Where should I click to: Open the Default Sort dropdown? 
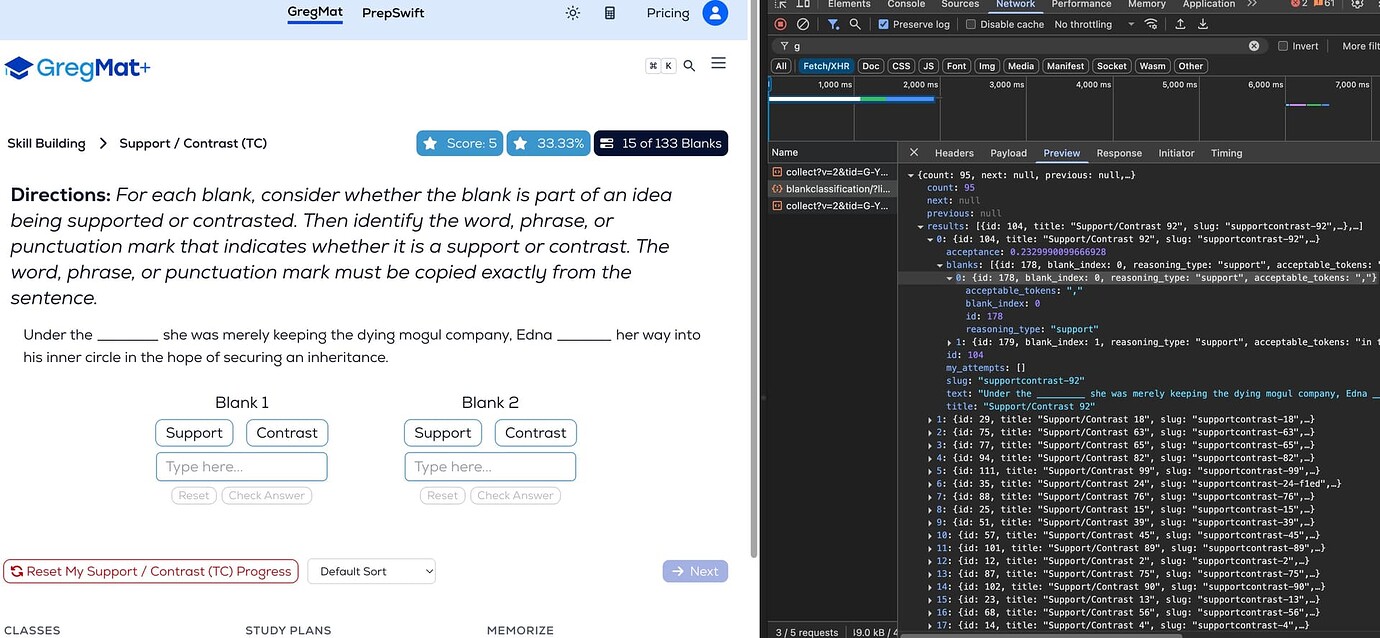[x=372, y=571]
